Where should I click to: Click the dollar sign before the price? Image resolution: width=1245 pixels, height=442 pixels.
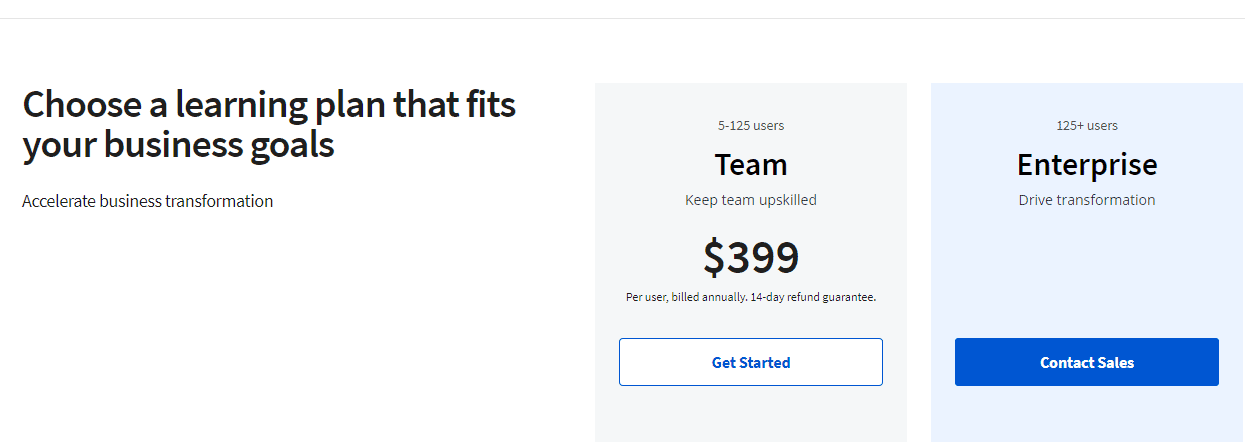(x=713, y=258)
